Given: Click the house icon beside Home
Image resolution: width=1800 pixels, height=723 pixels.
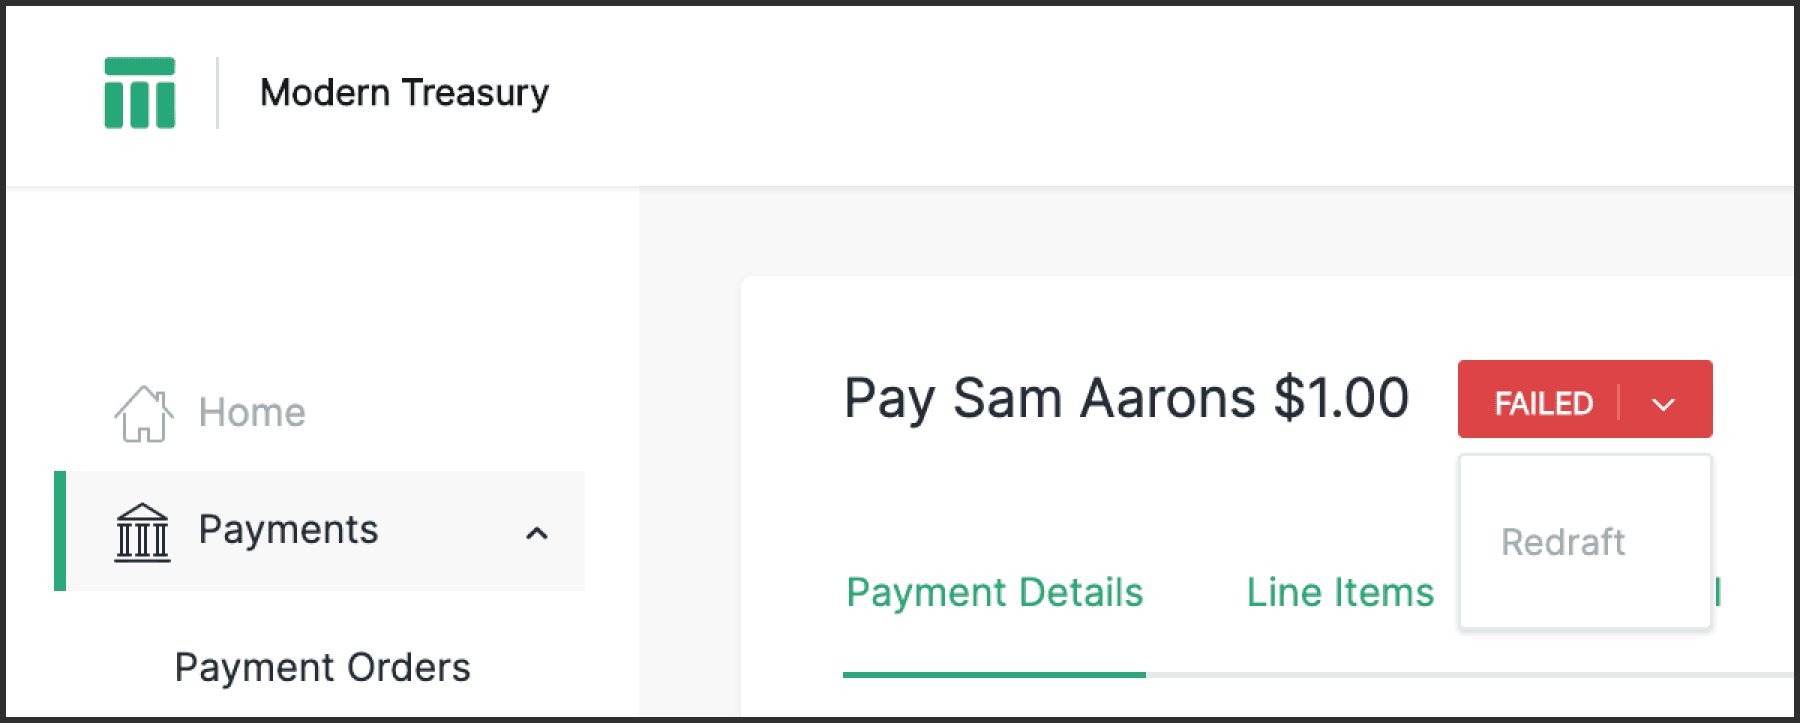Looking at the screenshot, I should tap(143, 413).
